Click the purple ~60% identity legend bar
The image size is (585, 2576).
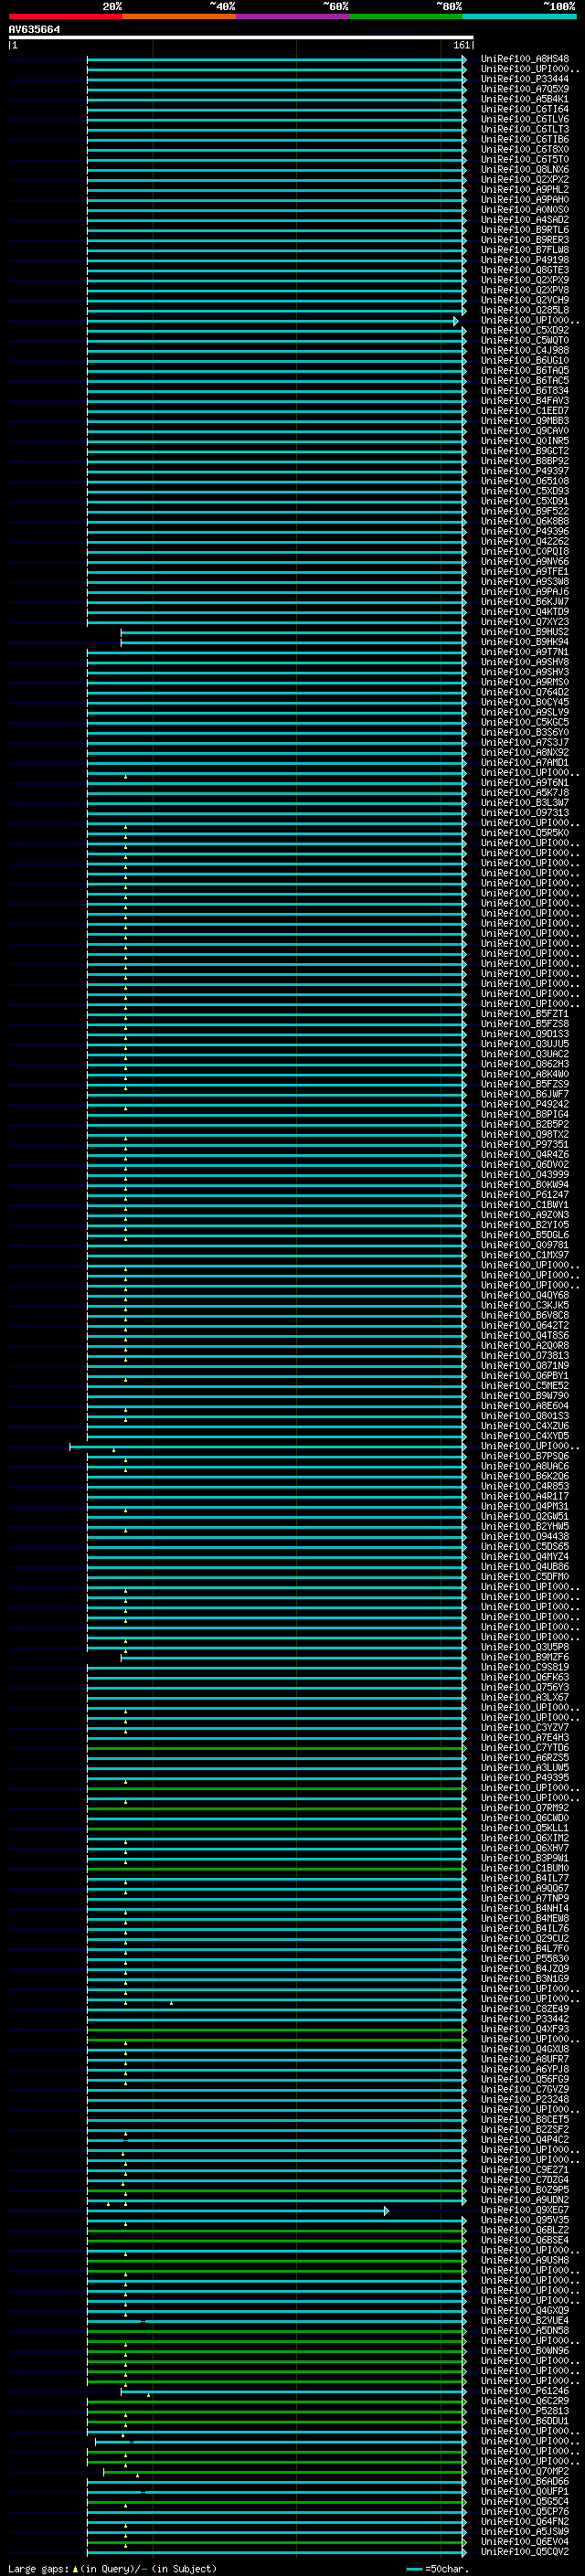click(292, 16)
